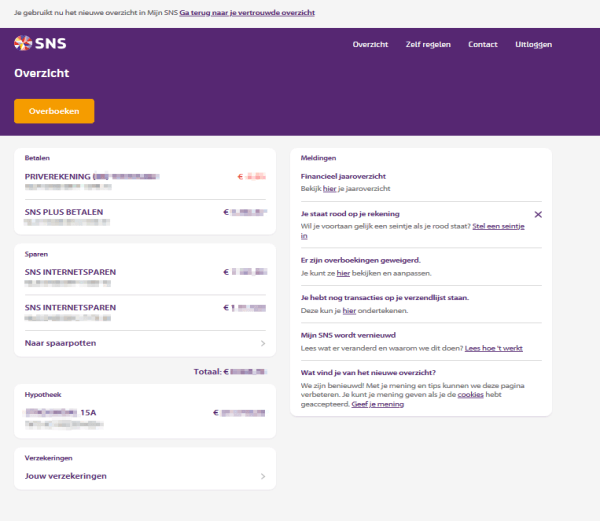The image size is (600, 521).
Task: Click Uitloggen to log out
Action: point(533,44)
